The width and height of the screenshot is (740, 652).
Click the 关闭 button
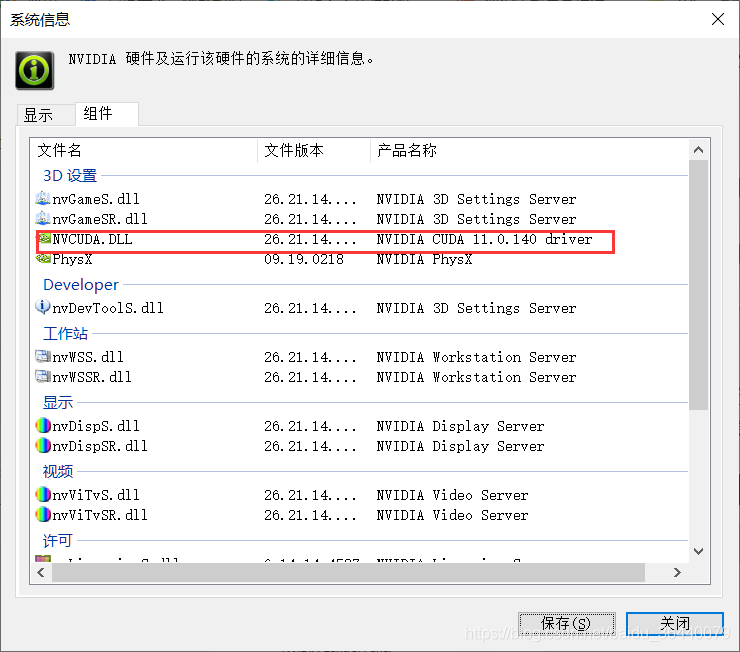(x=674, y=624)
